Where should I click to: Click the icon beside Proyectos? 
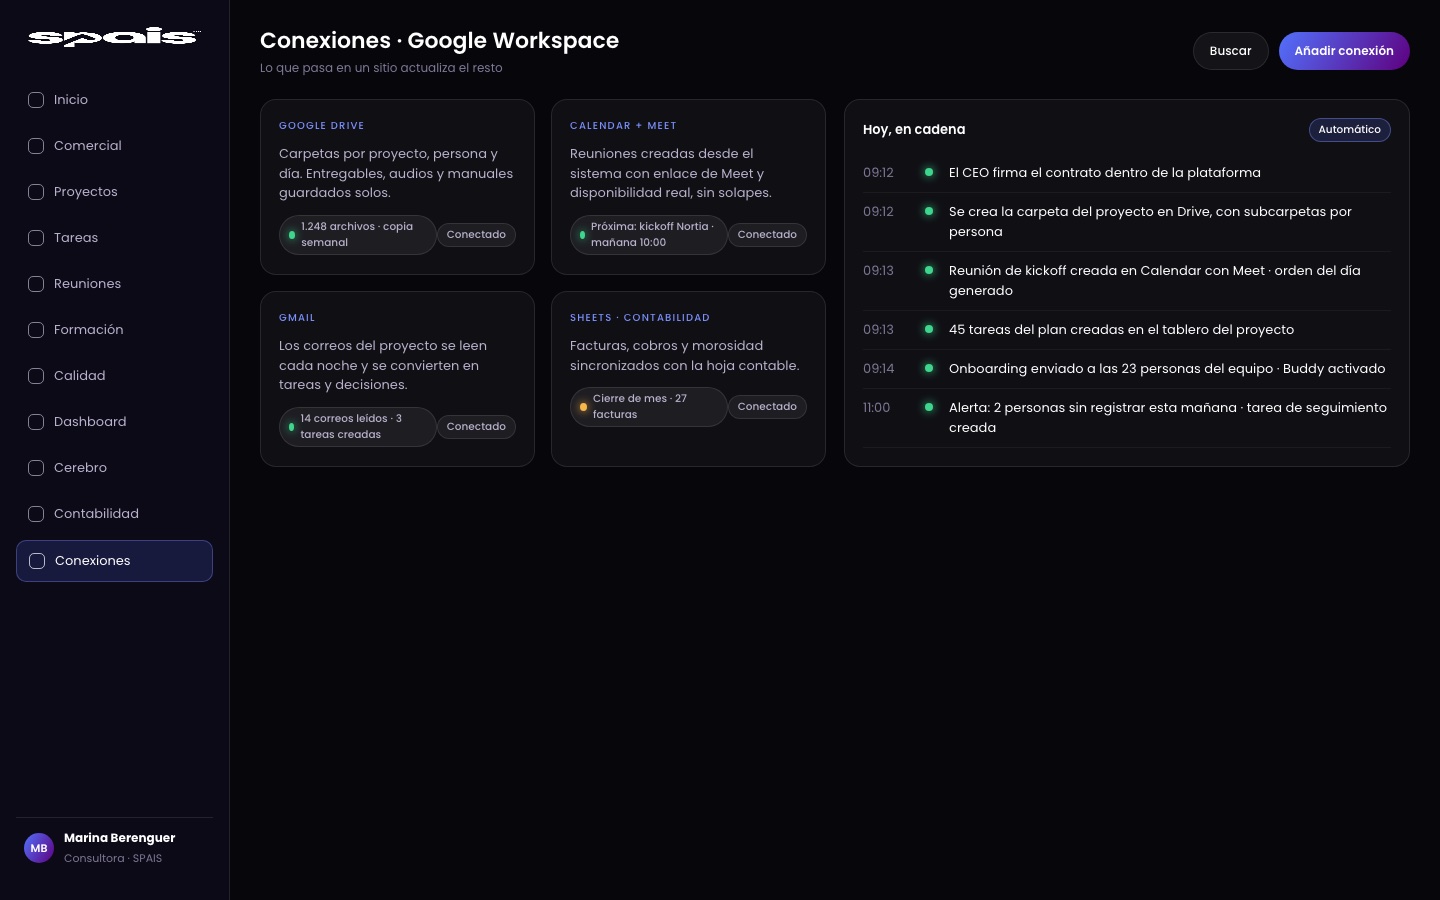pos(36,192)
